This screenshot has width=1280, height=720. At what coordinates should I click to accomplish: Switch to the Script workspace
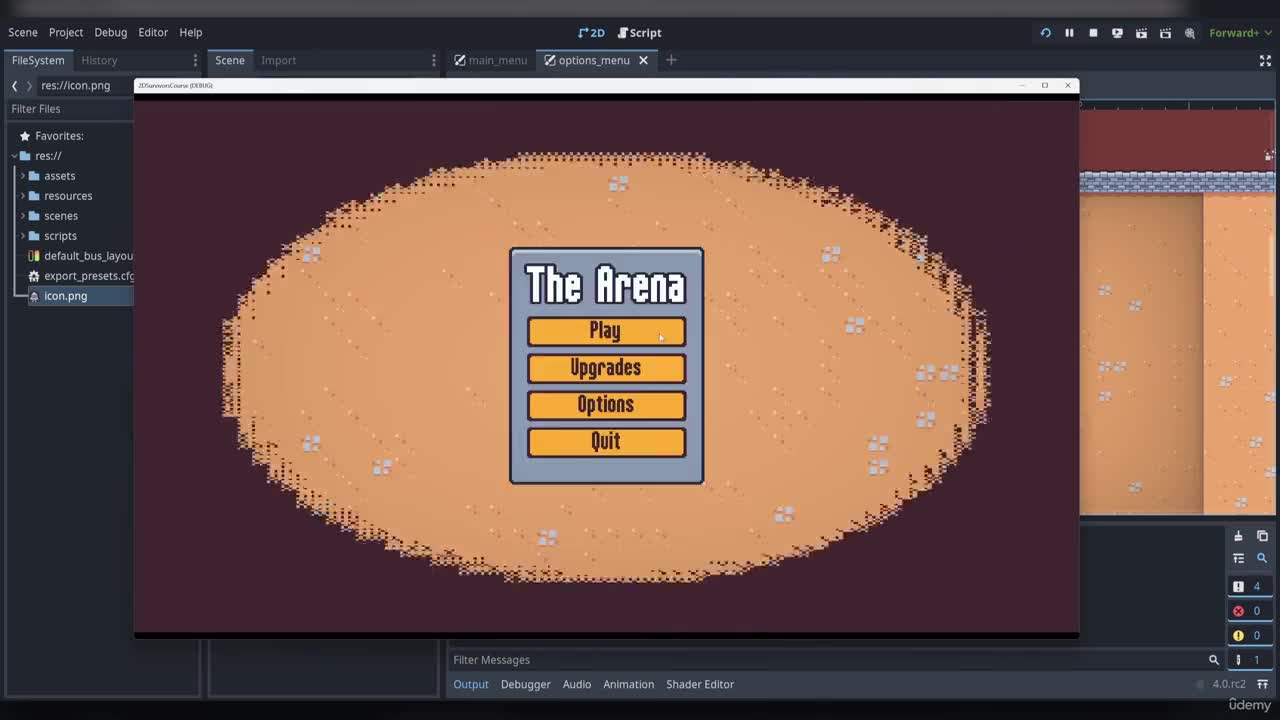tap(639, 33)
